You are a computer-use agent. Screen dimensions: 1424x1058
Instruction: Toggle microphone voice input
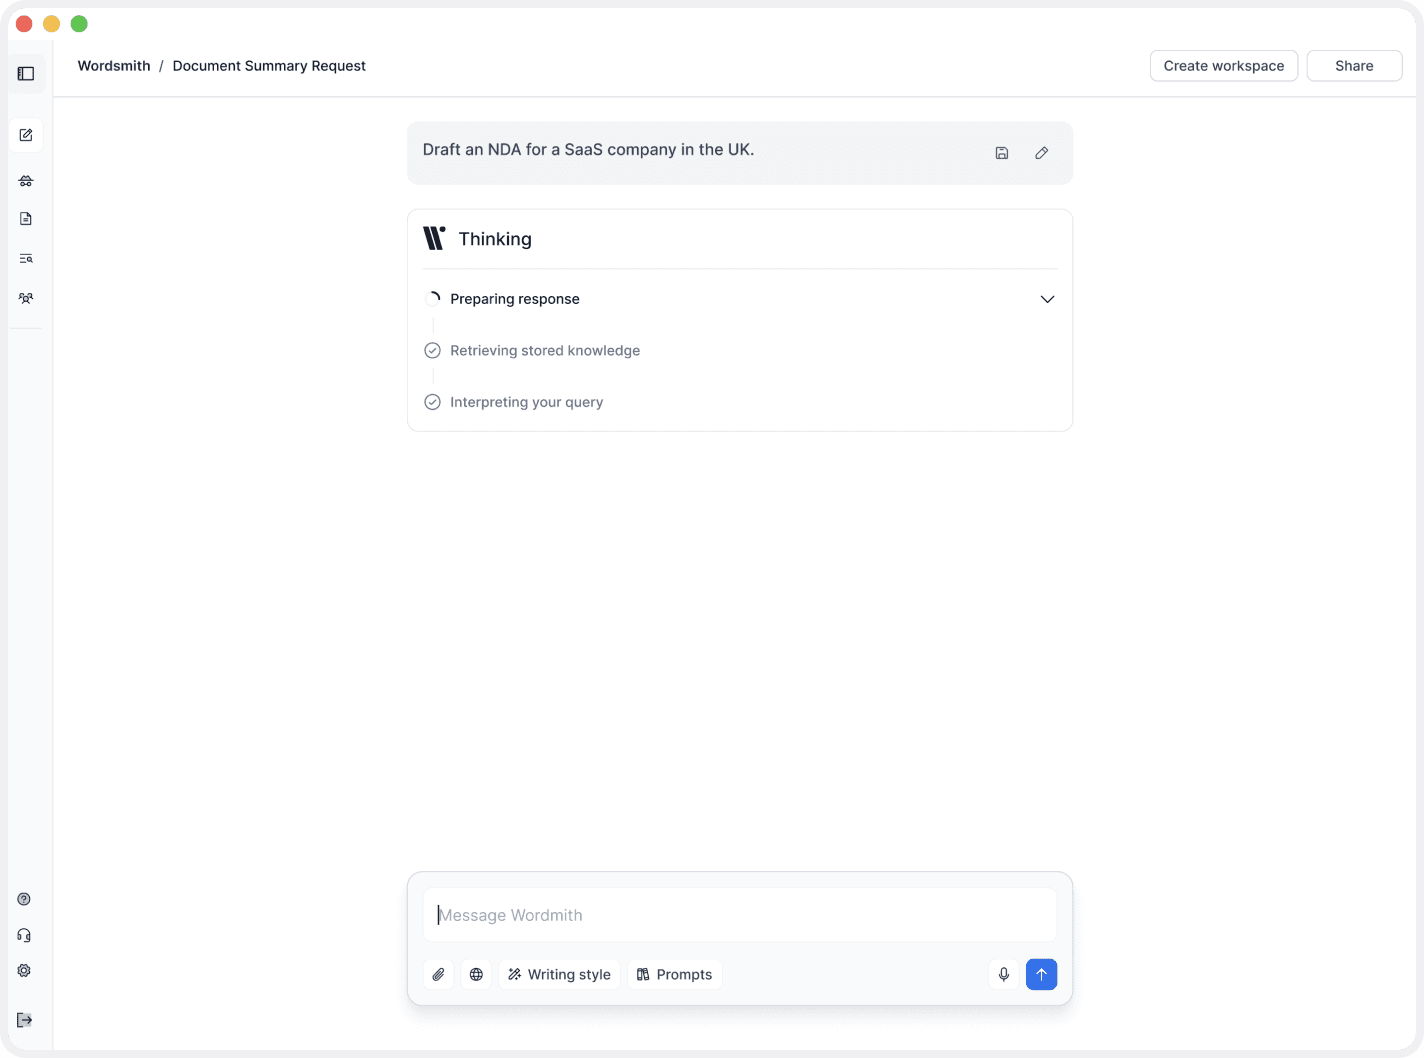coord(1004,975)
